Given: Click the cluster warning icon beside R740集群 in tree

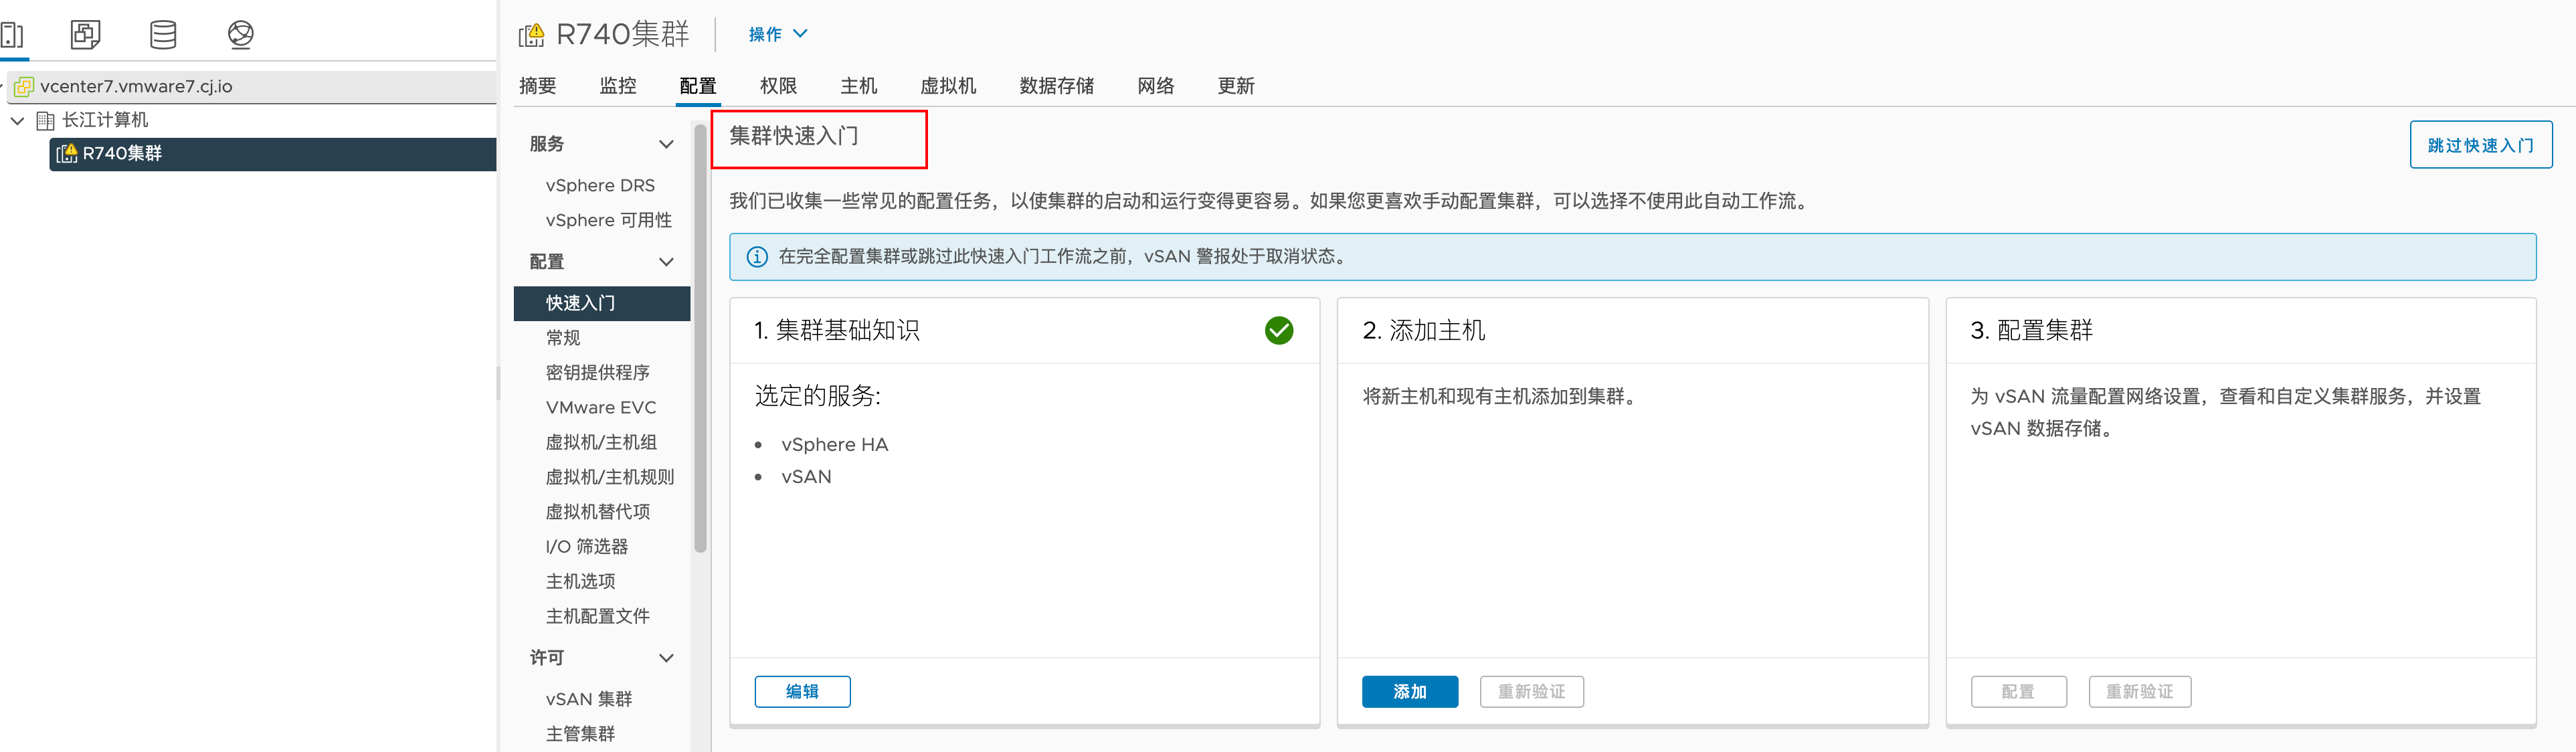Looking at the screenshot, I should tap(67, 153).
